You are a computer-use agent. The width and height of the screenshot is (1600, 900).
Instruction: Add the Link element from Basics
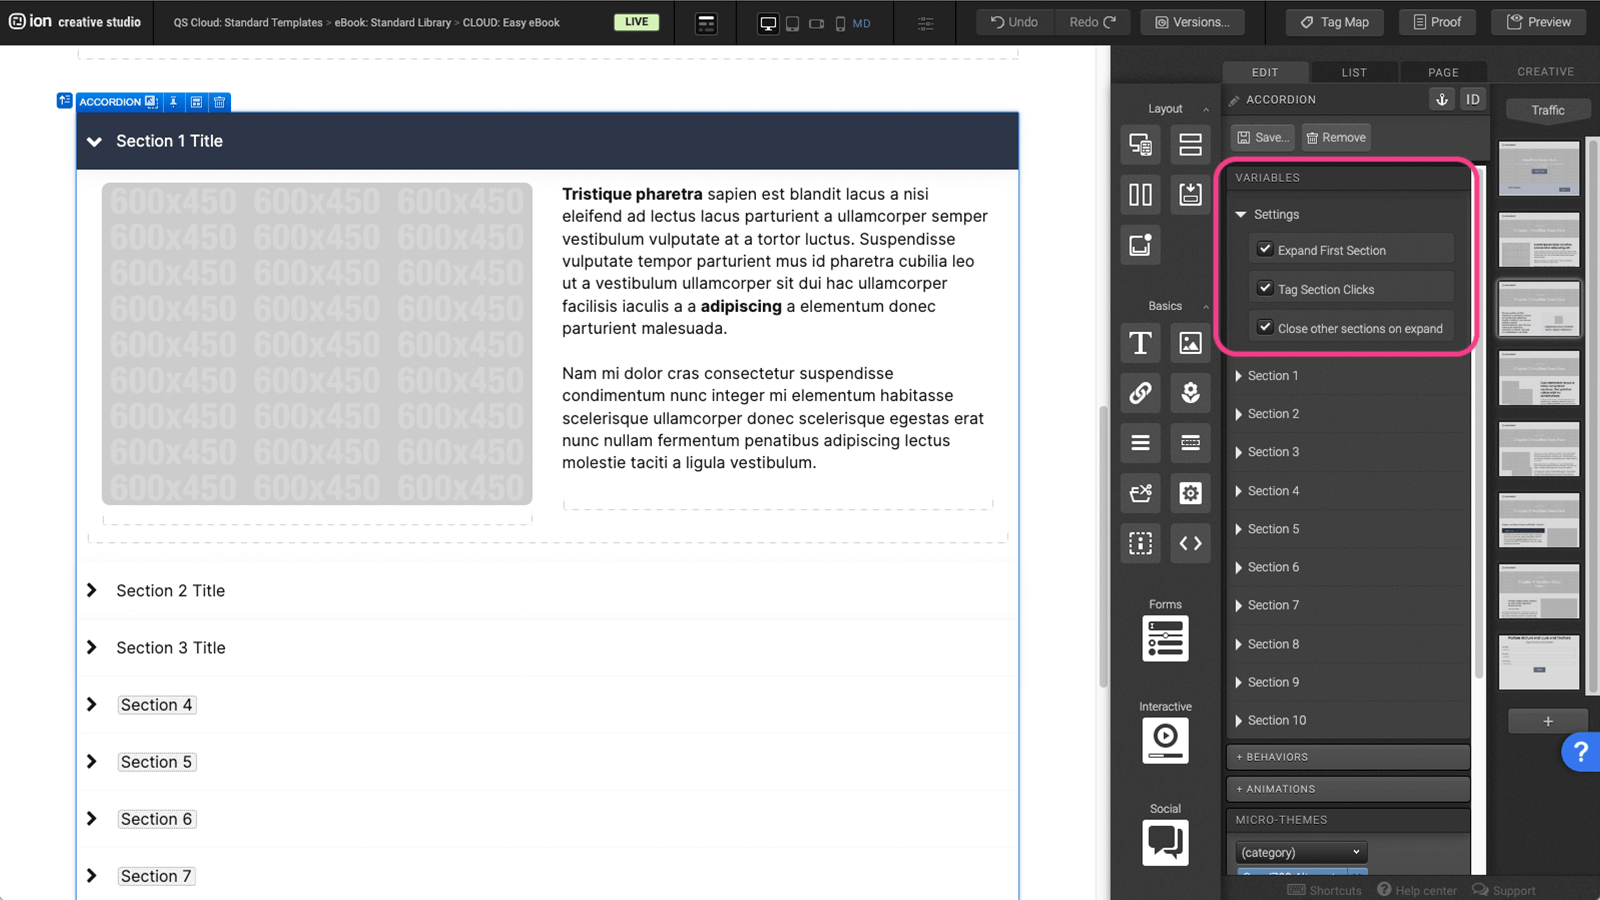pos(1140,393)
